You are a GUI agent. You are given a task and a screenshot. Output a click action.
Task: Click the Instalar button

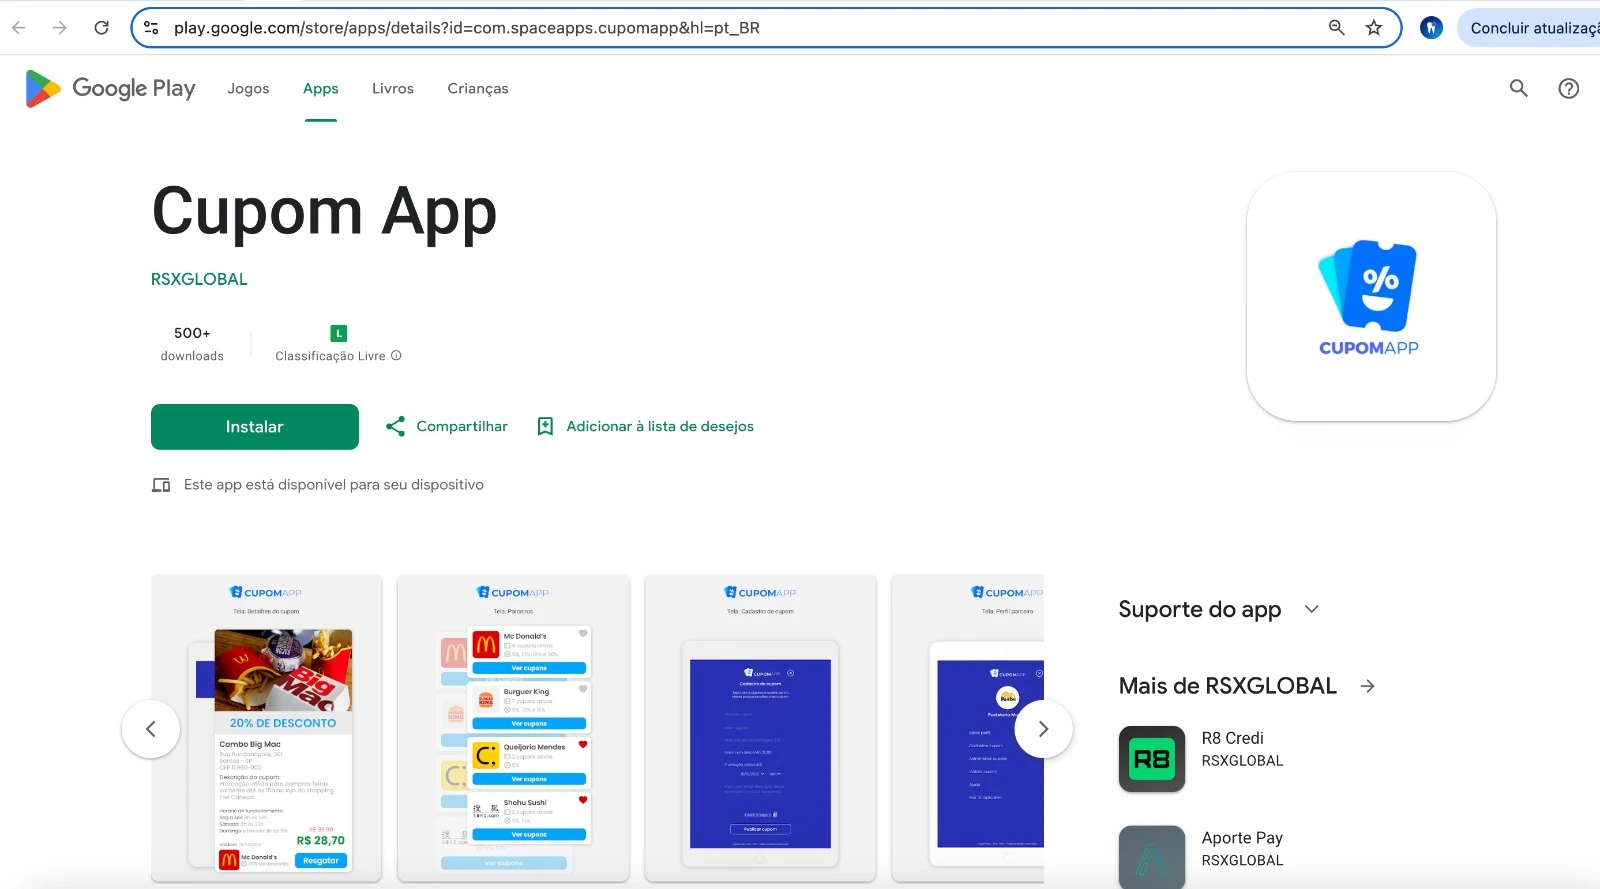[255, 427]
